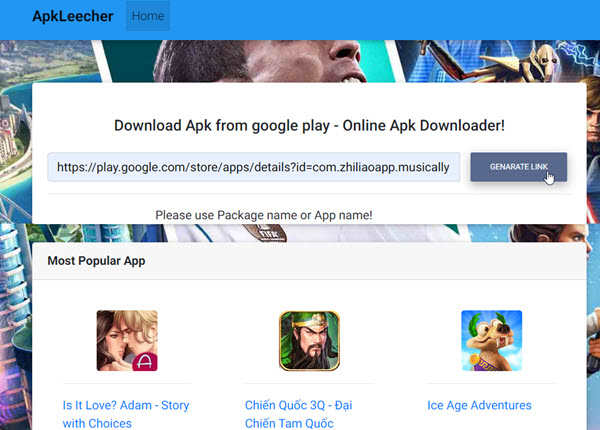Open the Is It Love? Adam app icon
Screen dimensions: 600x430
tap(127, 340)
